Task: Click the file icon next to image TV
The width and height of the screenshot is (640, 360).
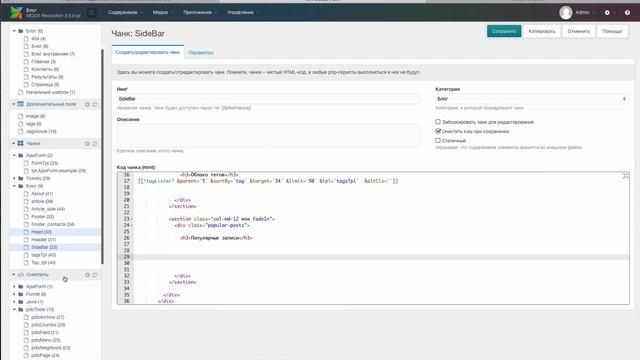Action: [x=21, y=116]
